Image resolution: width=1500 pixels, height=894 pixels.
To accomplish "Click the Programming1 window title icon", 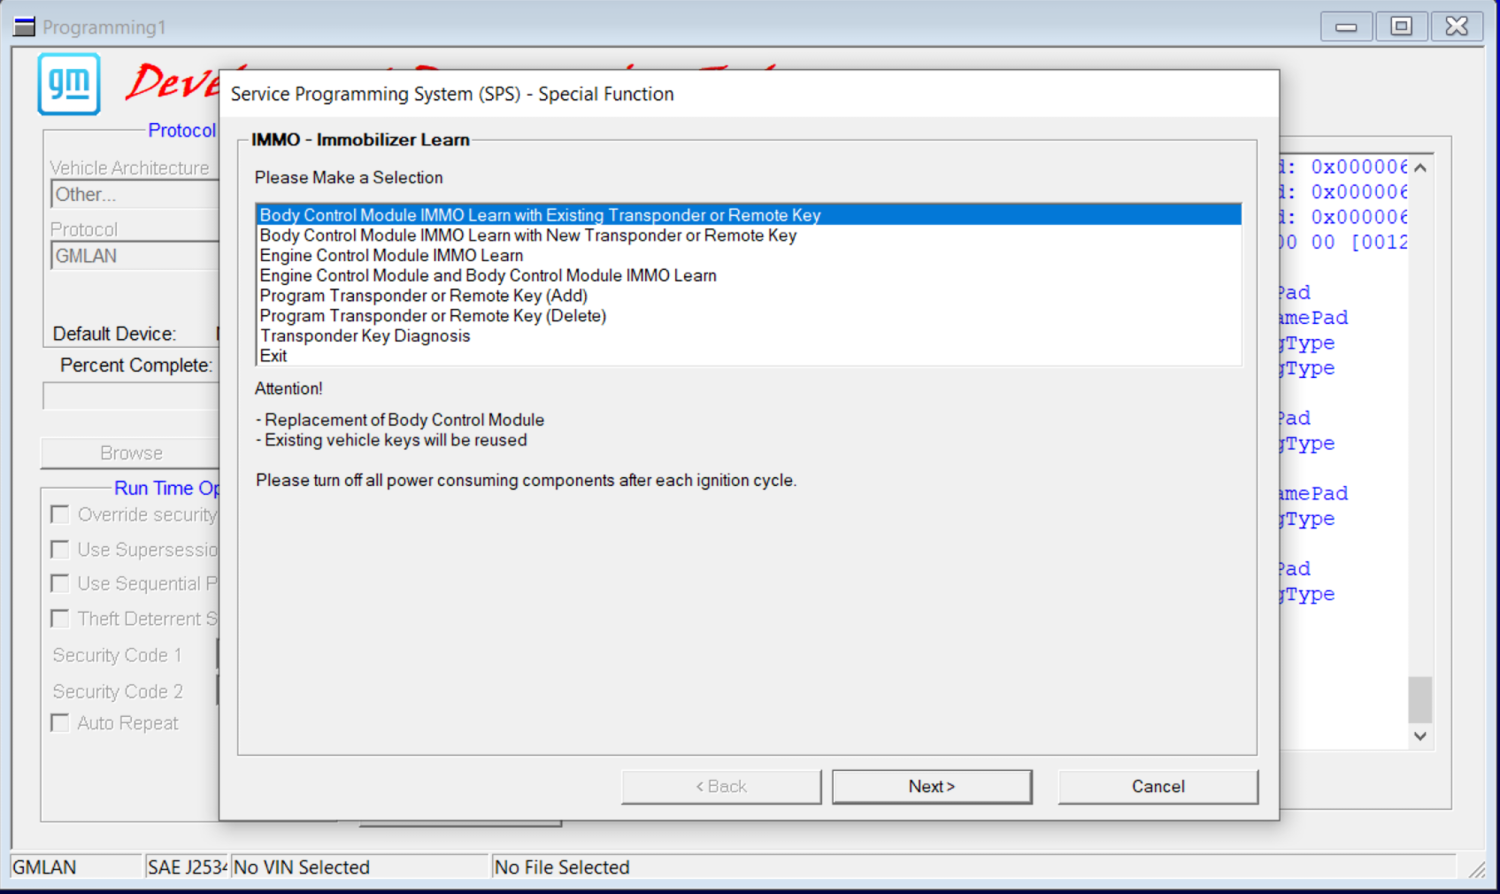I will click(x=25, y=27).
